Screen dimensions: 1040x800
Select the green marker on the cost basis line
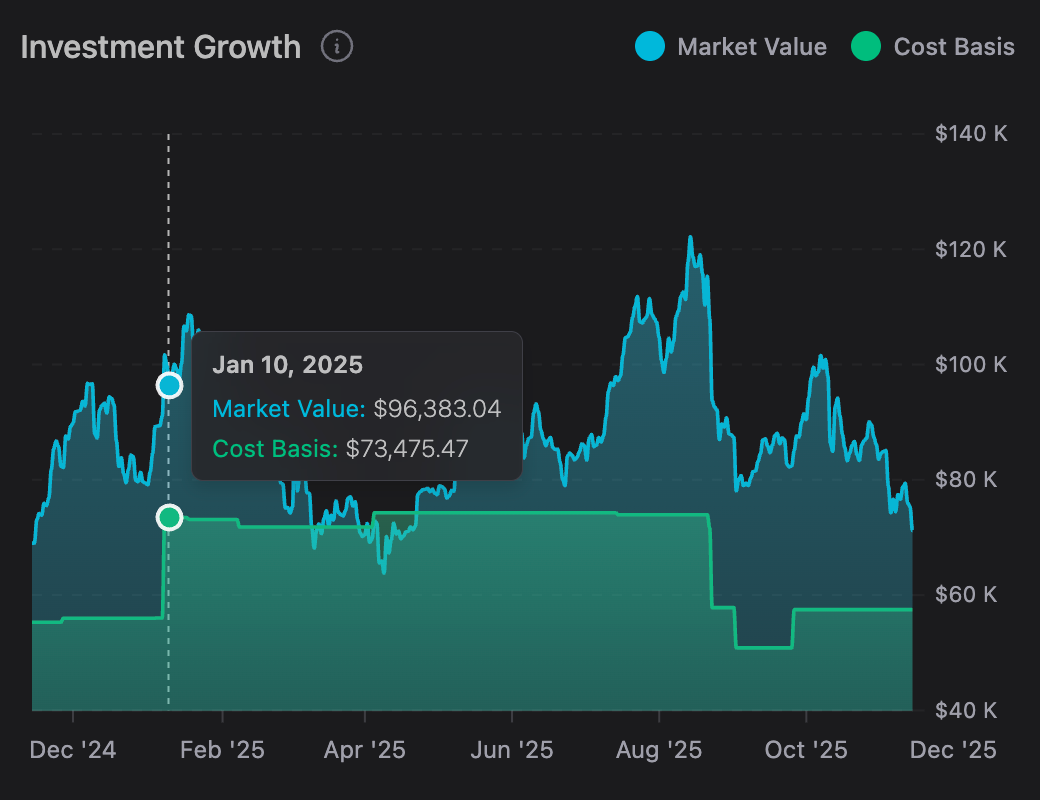[x=169, y=517]
